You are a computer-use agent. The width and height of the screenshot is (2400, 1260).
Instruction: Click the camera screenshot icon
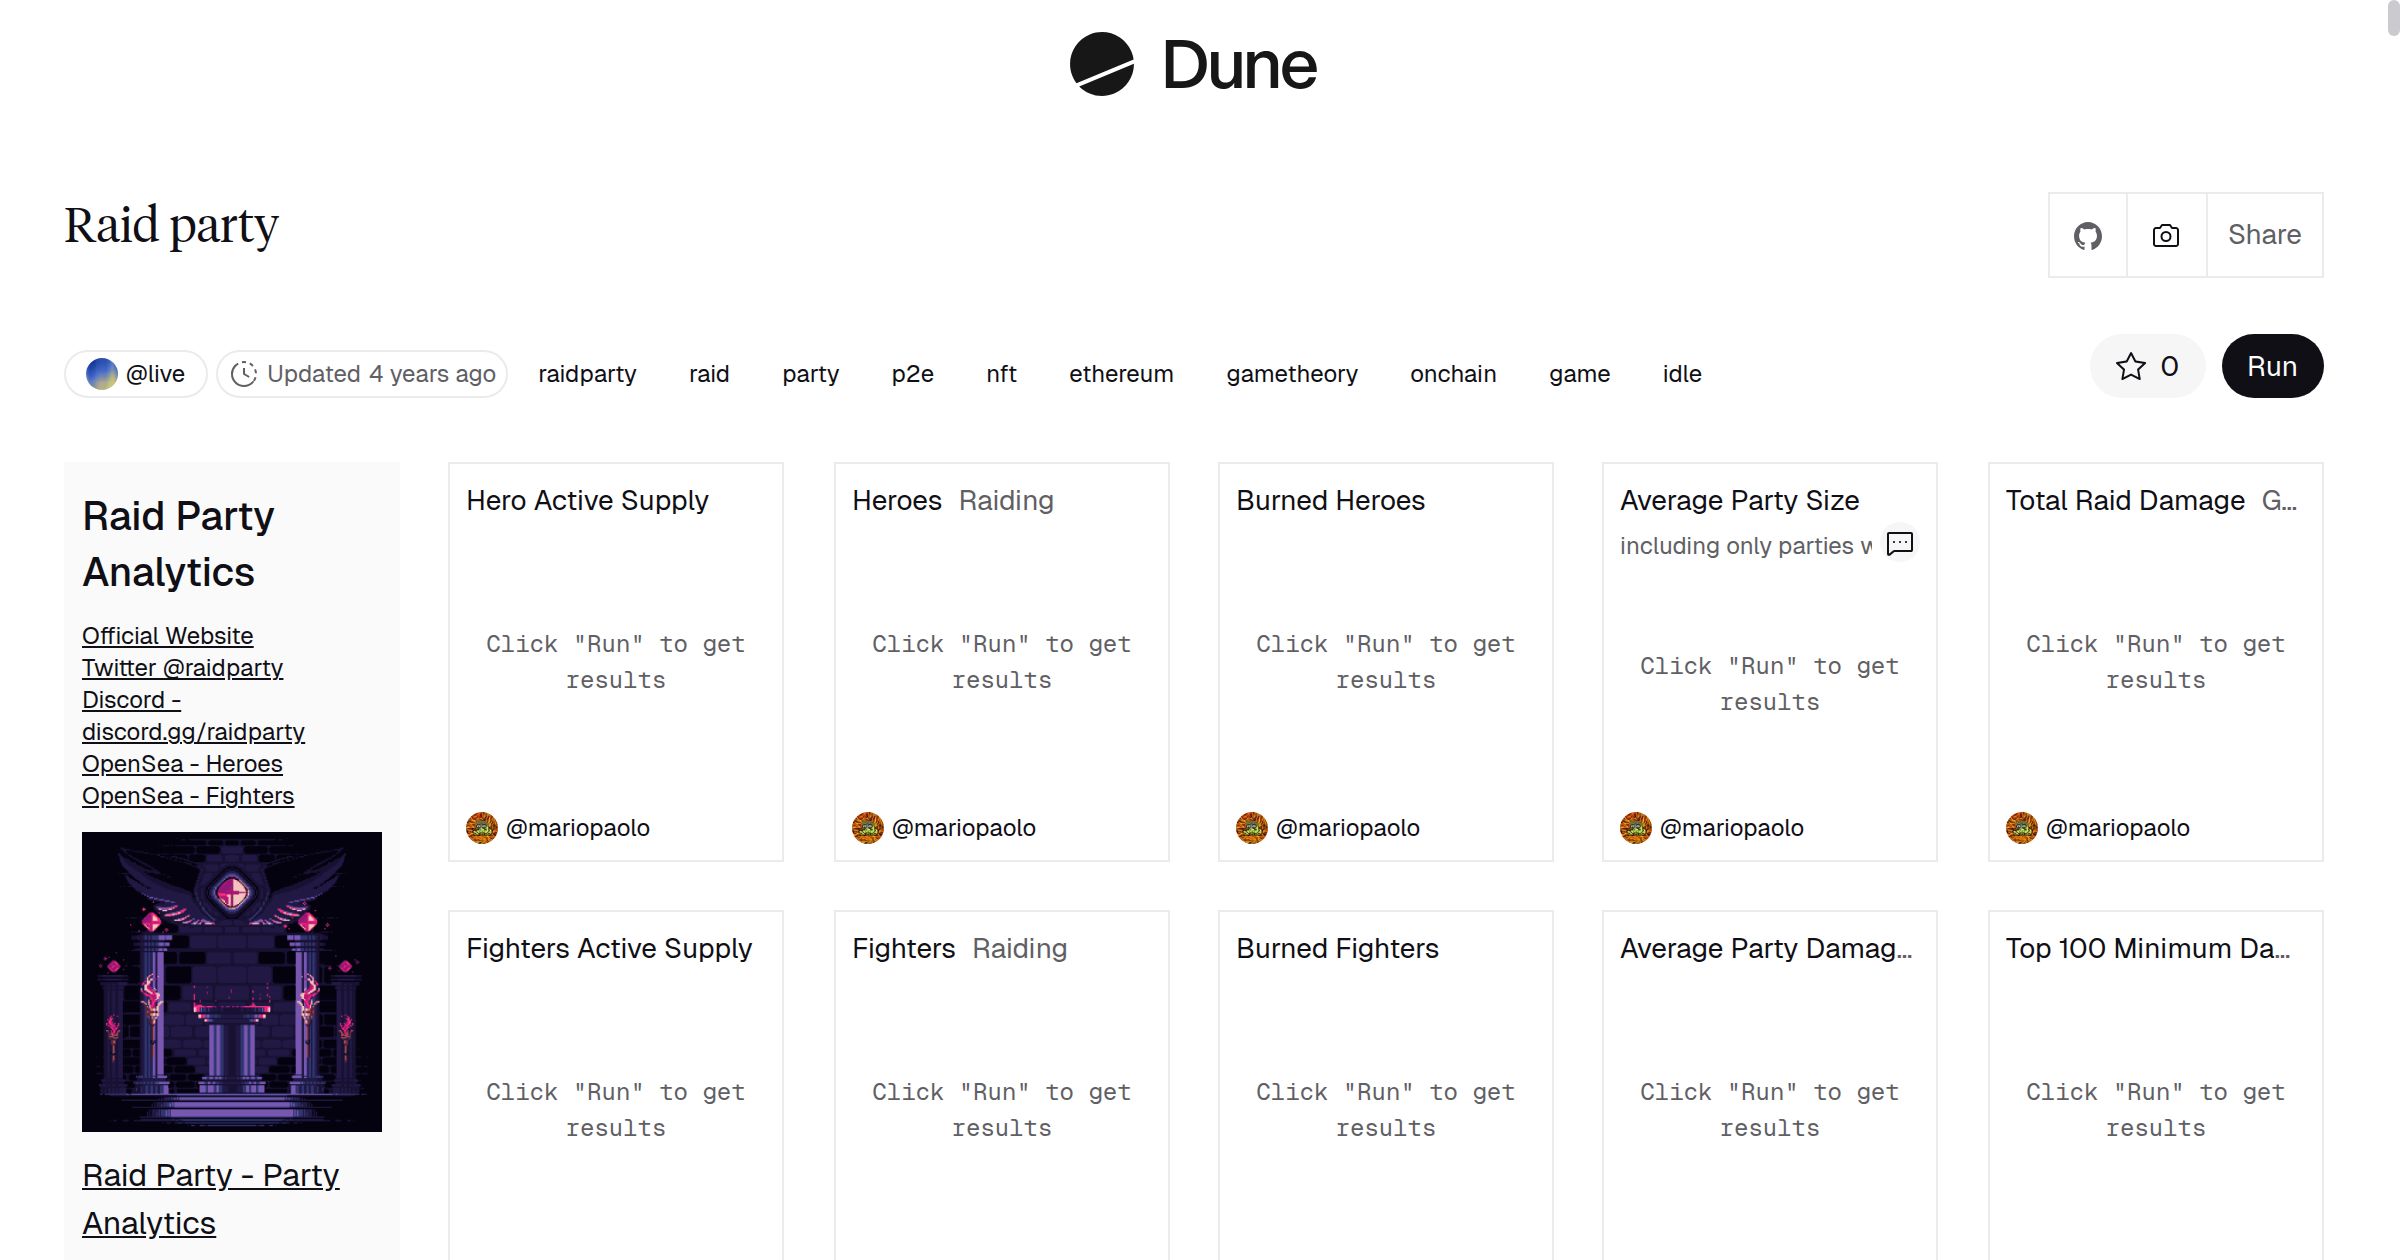pos(2165,236)
